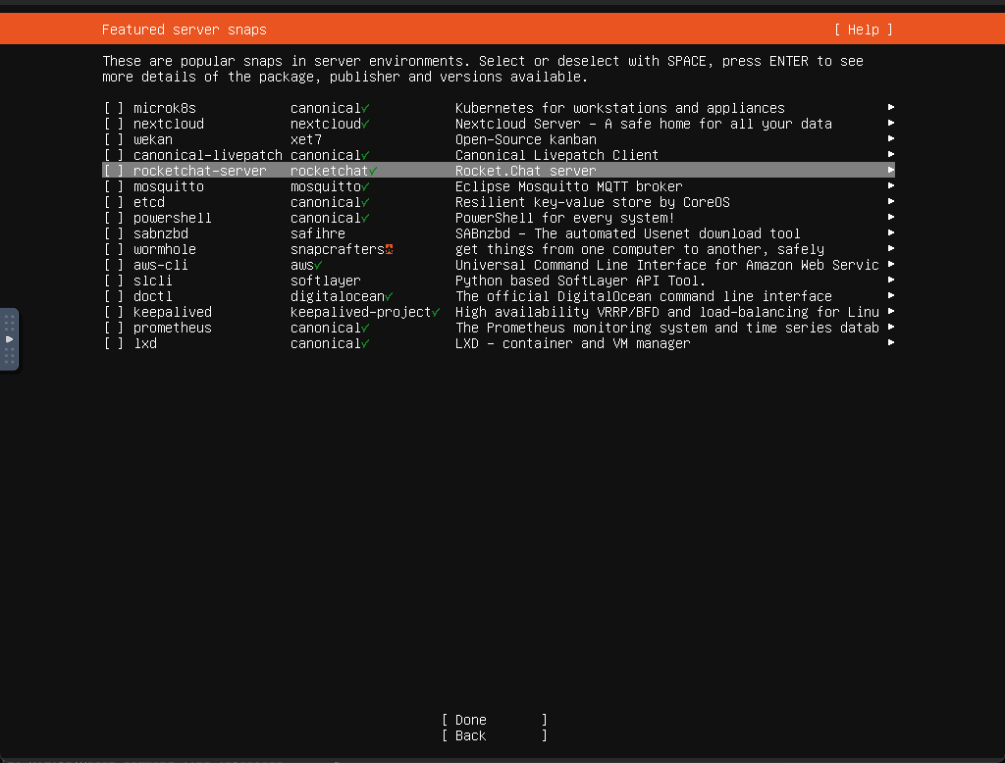Select the aws-cli snap checkbox
The image size is (1005, 763).
113,265
